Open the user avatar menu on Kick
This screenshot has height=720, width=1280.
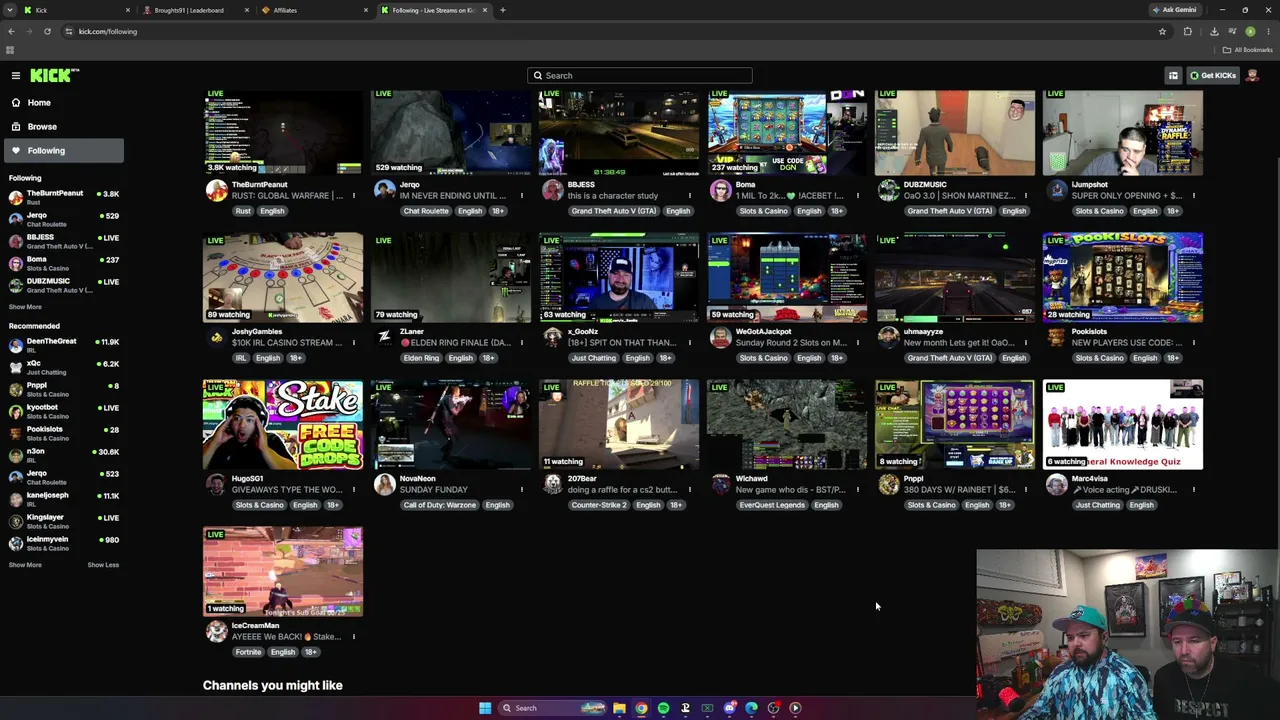(1252, 76)
